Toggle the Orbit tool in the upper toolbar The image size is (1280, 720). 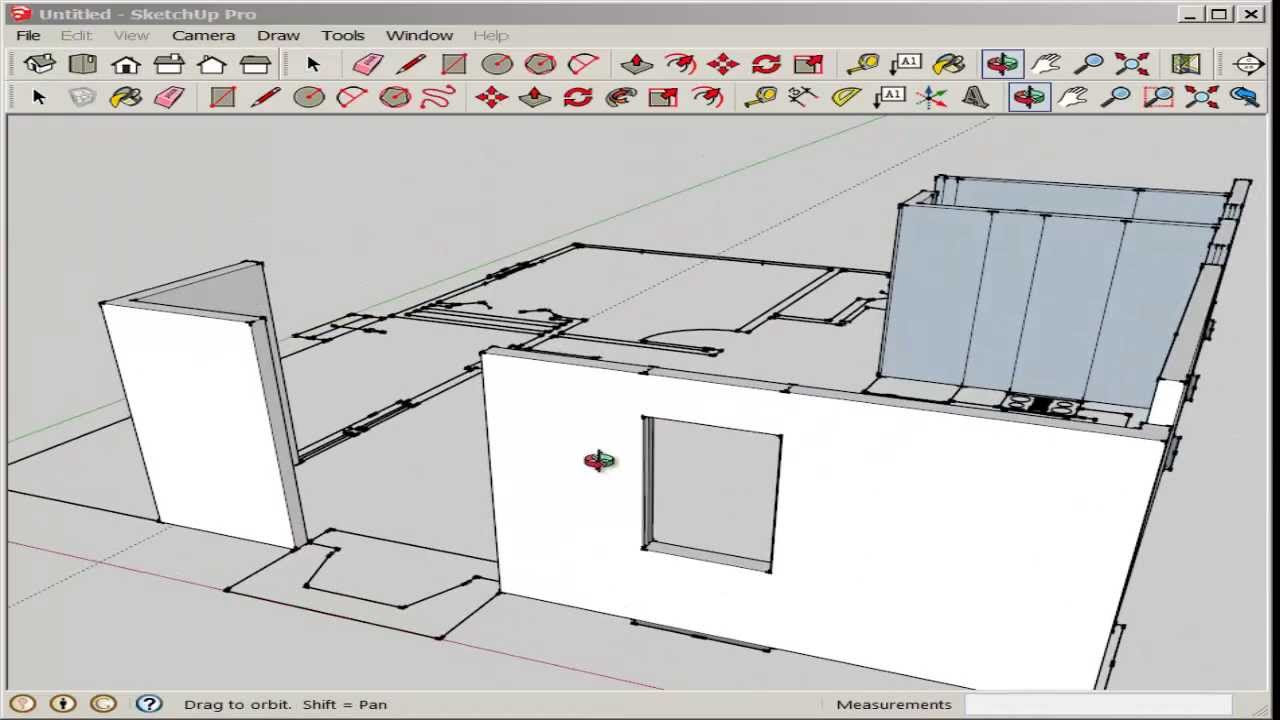(1002, 64)
